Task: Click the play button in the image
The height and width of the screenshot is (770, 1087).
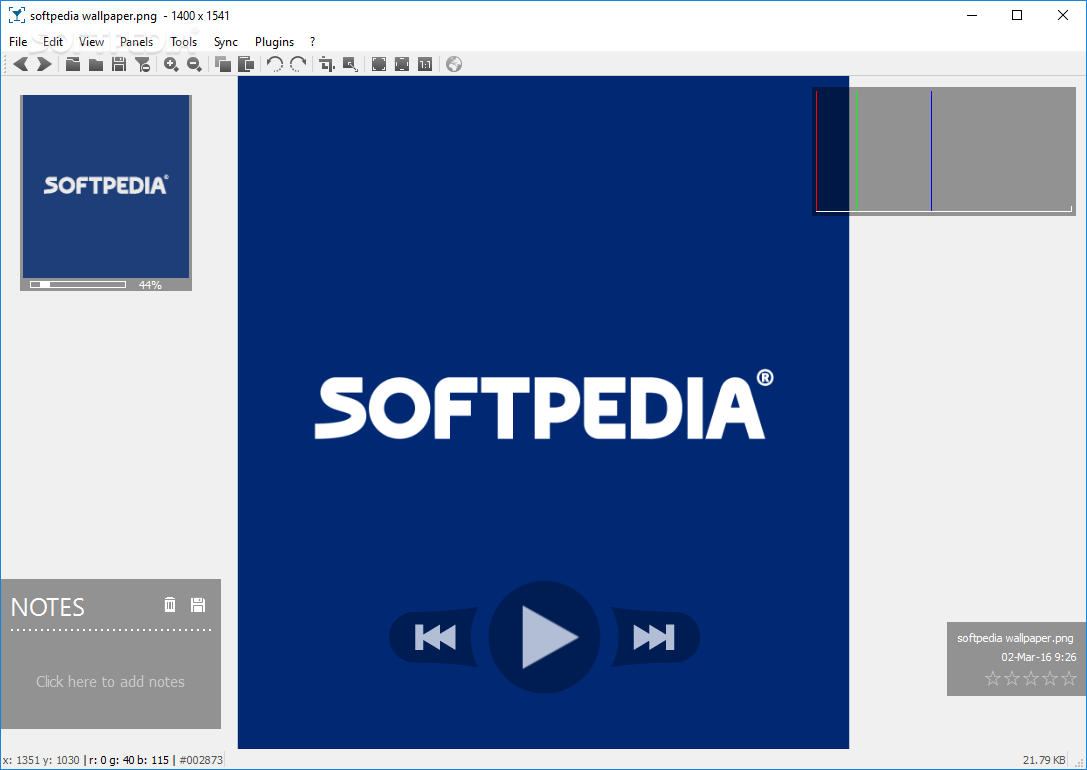Action: pyautogui.click(x=544, y=637)
